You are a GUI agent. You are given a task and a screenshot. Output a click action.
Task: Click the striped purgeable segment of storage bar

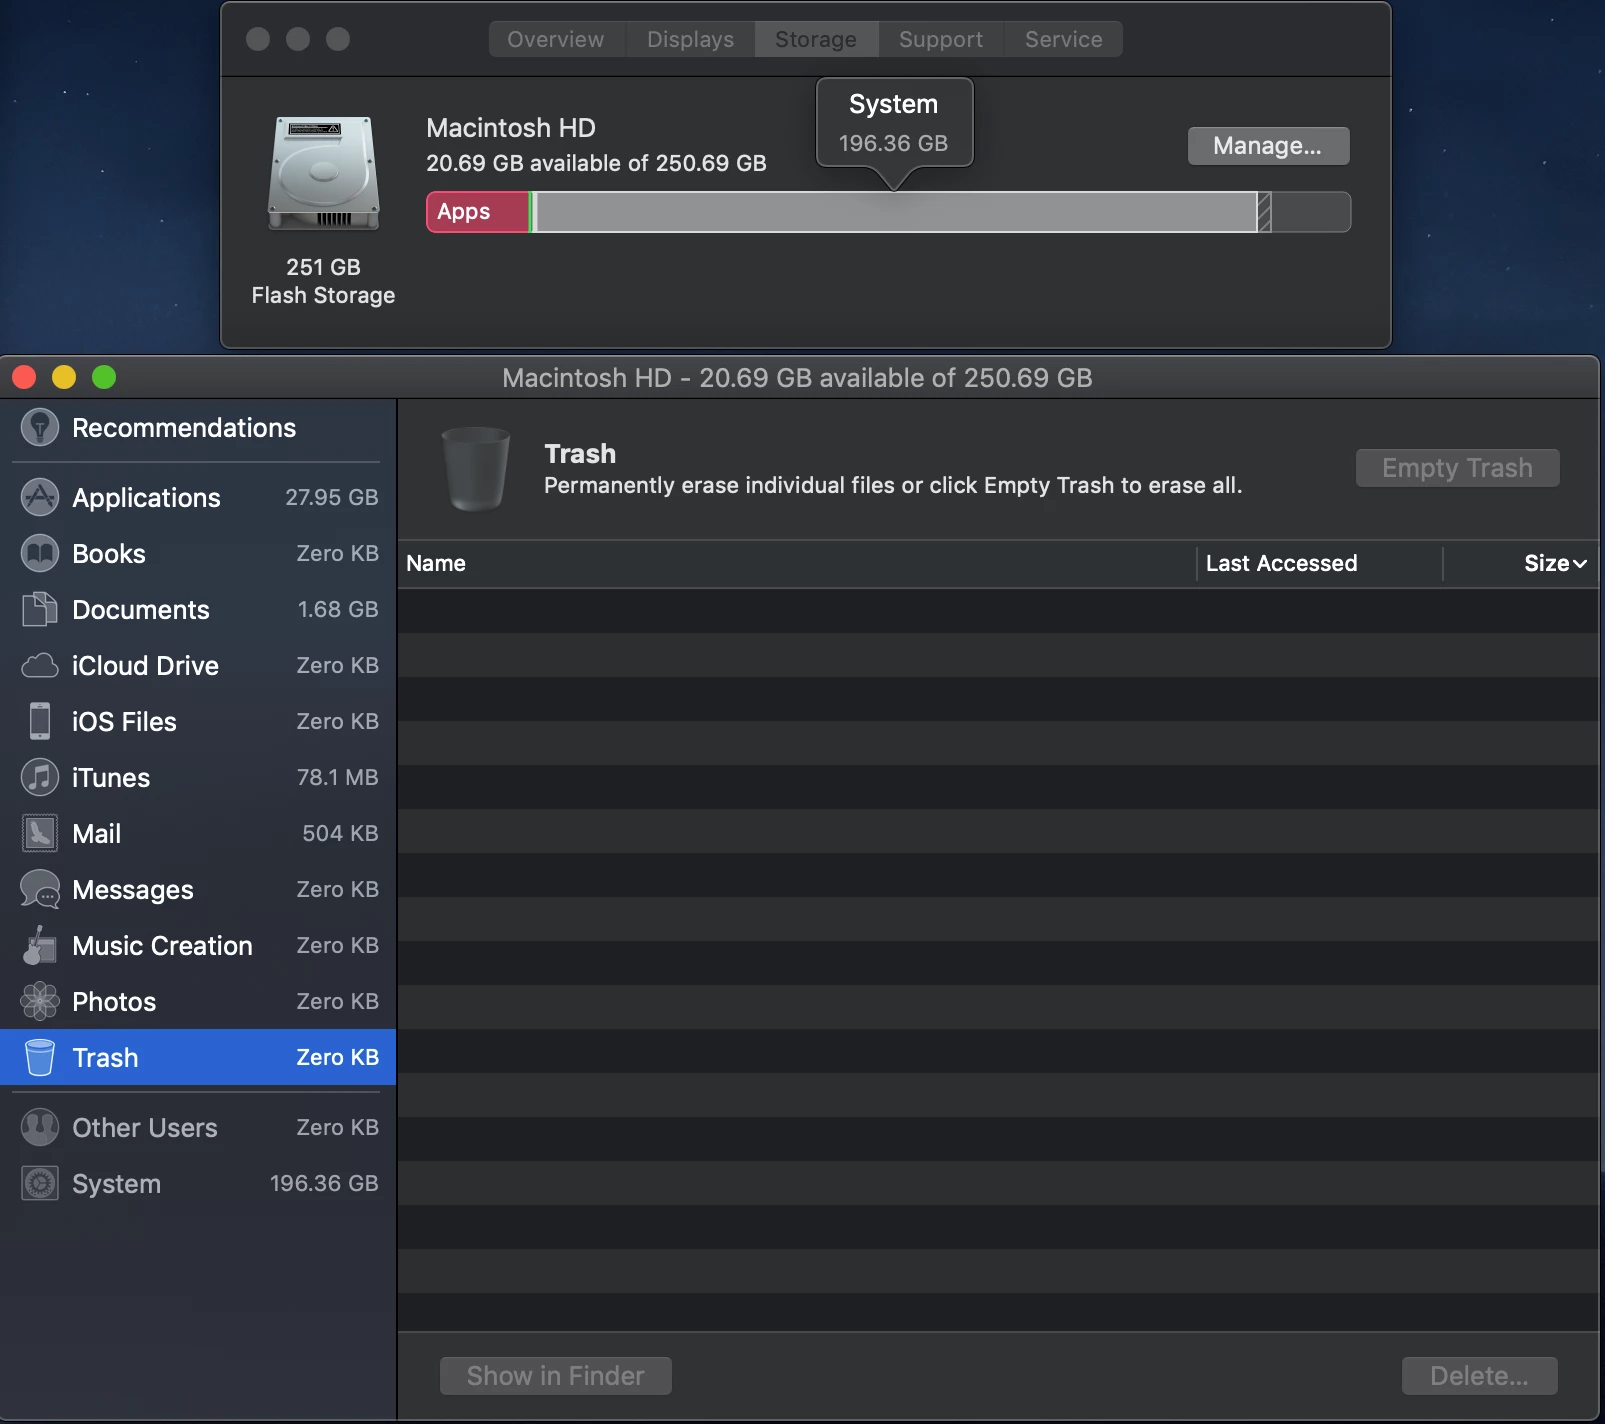point(1264,212)
